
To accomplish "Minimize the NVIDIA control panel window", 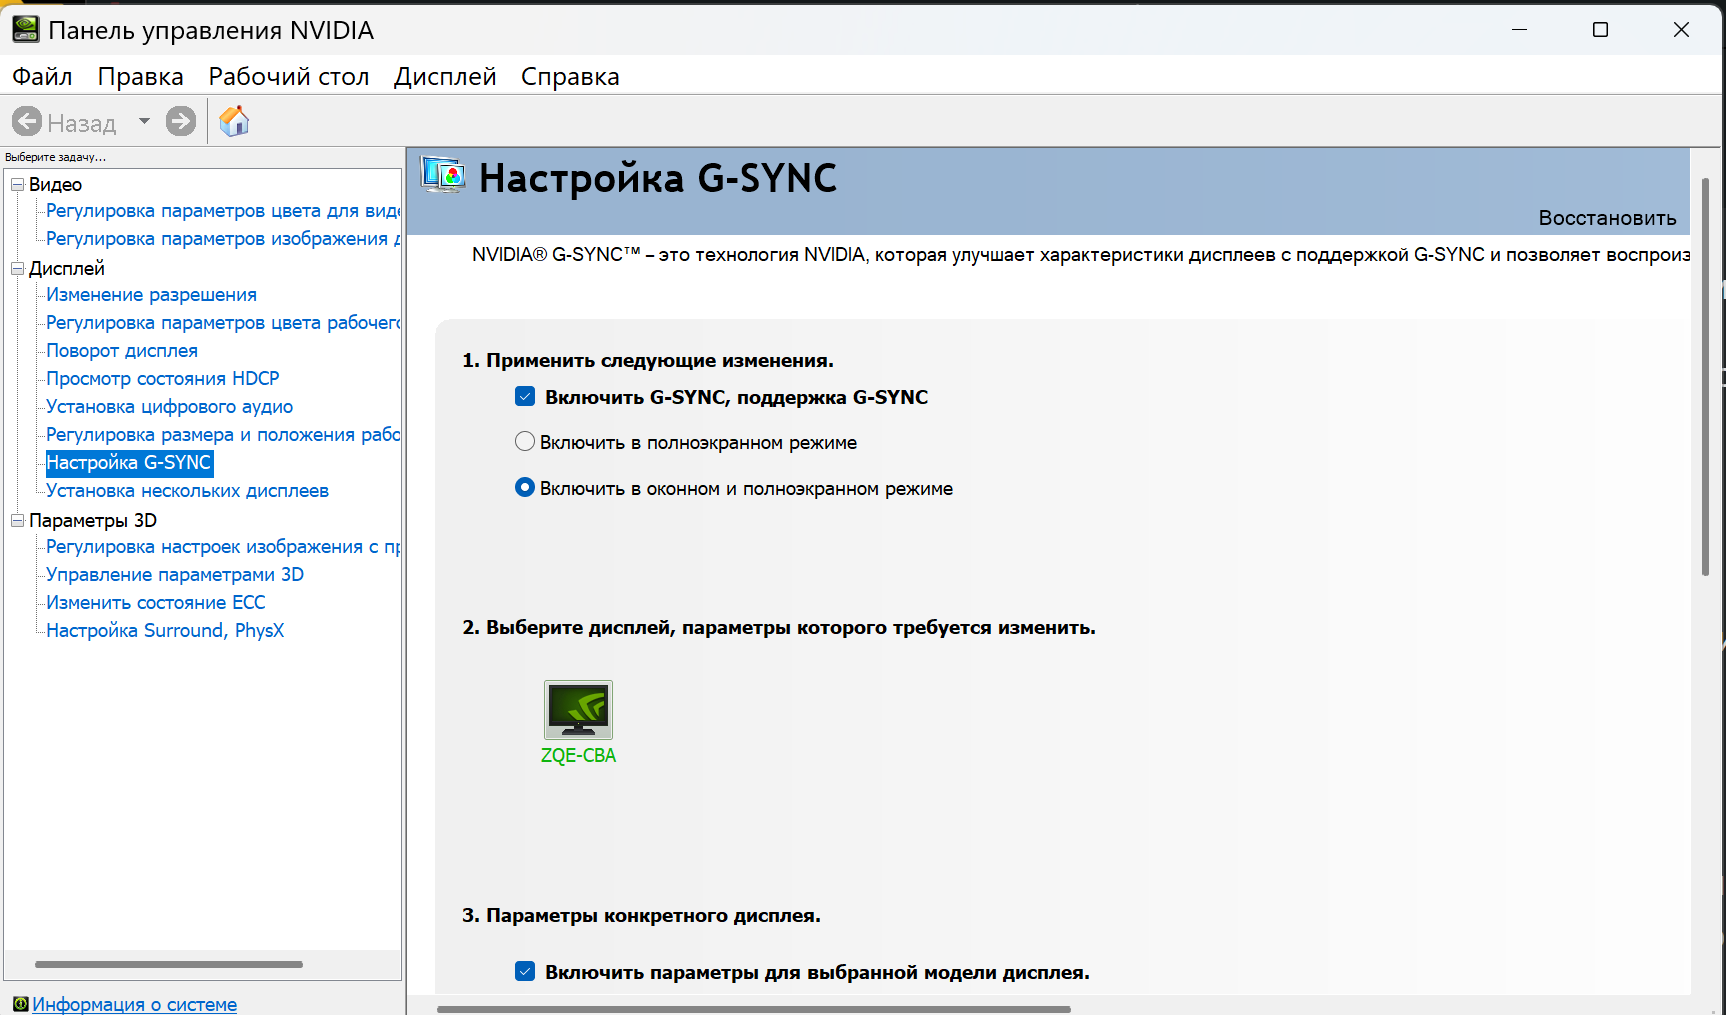I will pyautogui.click(x=1519, y=30).
